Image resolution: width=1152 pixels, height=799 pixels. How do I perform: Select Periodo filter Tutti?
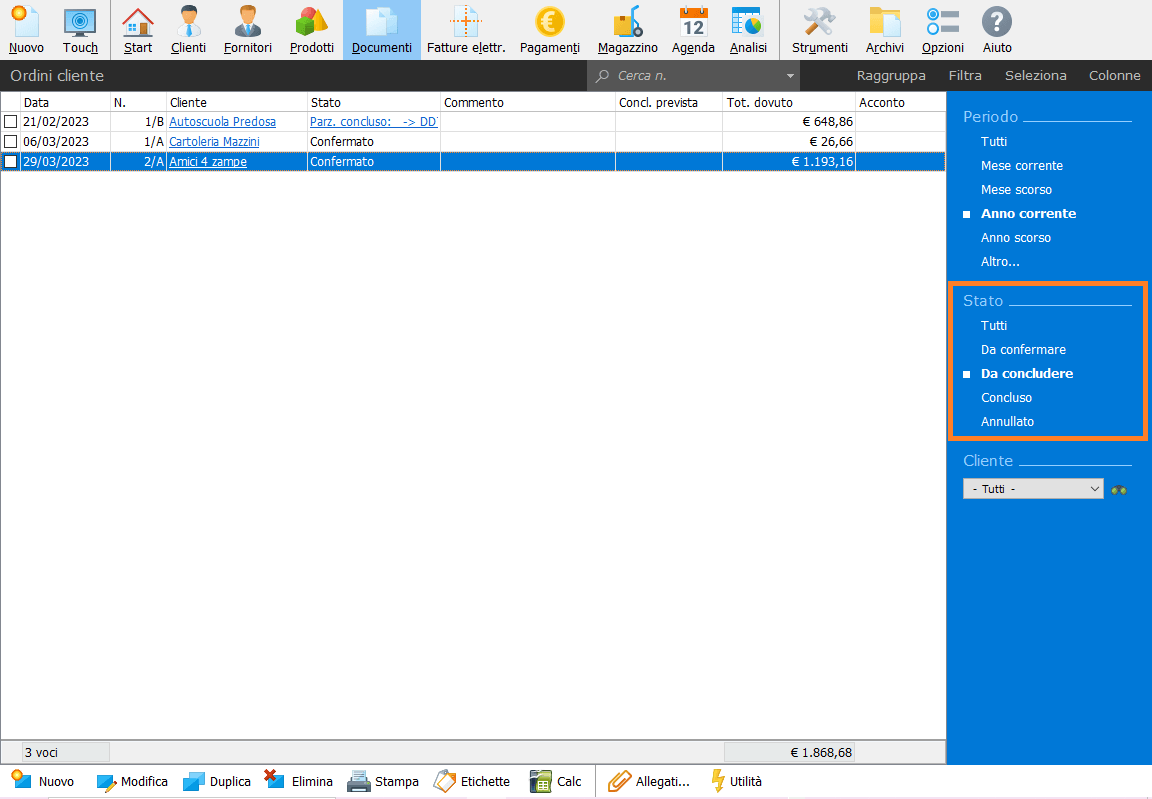click(x=993, y=142)
